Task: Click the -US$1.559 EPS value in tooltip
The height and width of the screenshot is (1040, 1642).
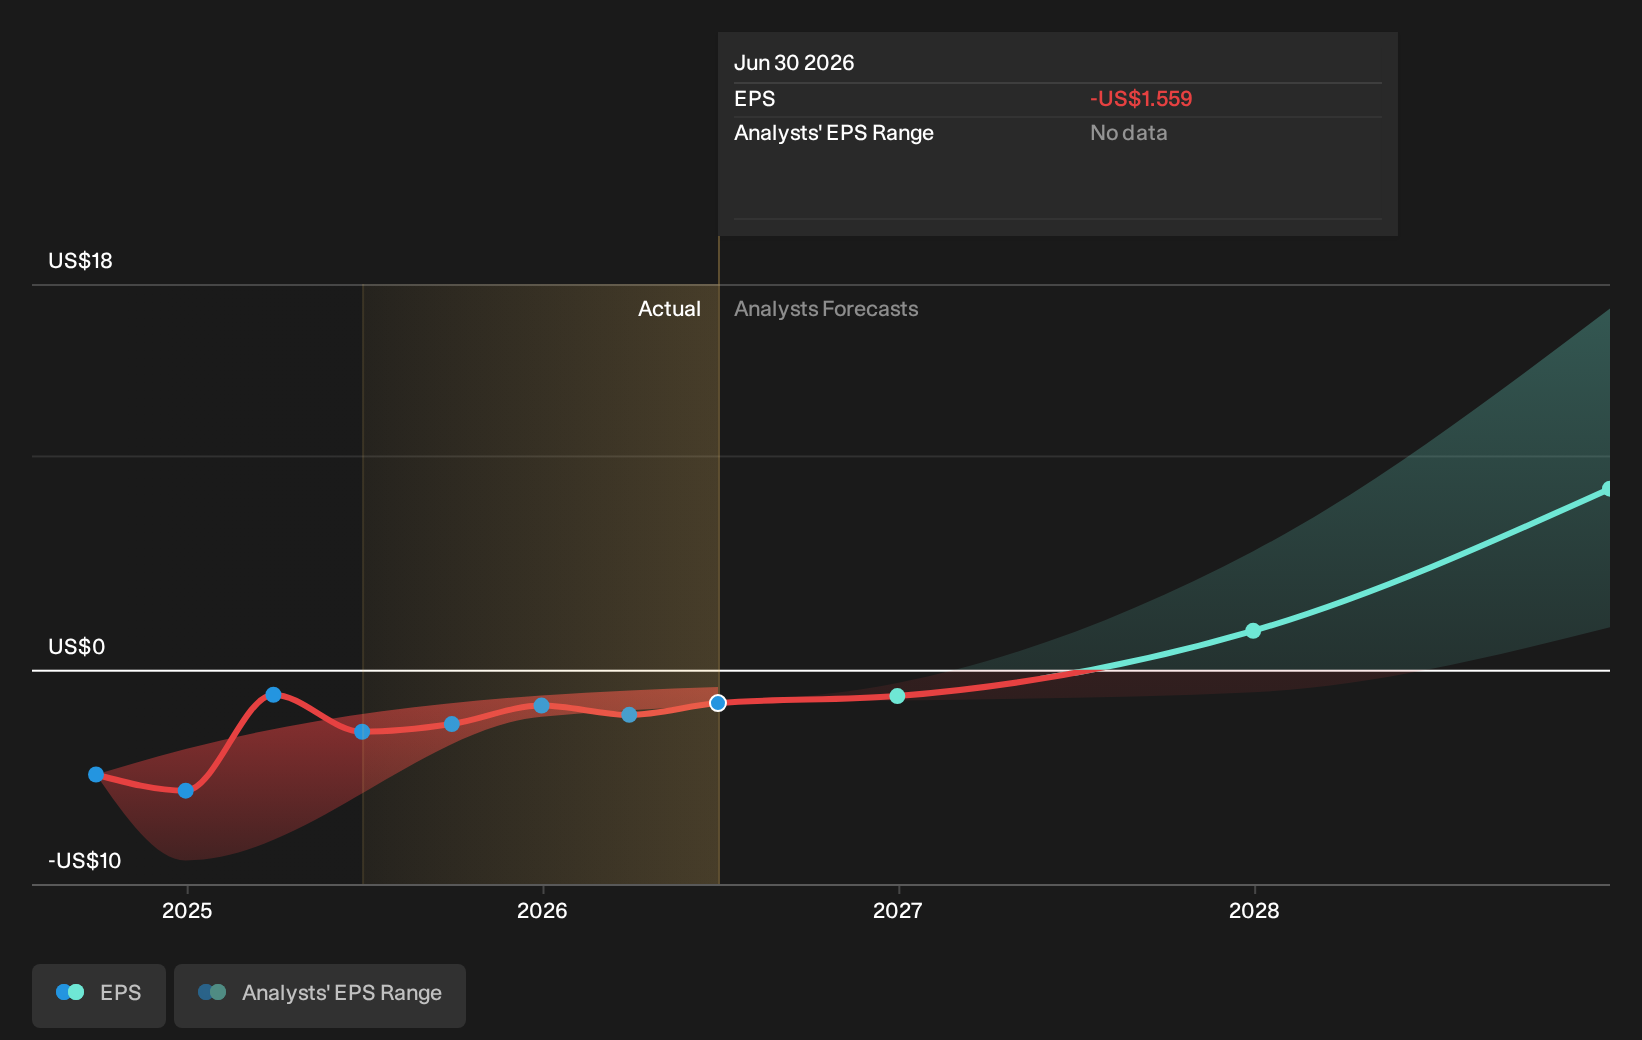Action: [1141, 99]
